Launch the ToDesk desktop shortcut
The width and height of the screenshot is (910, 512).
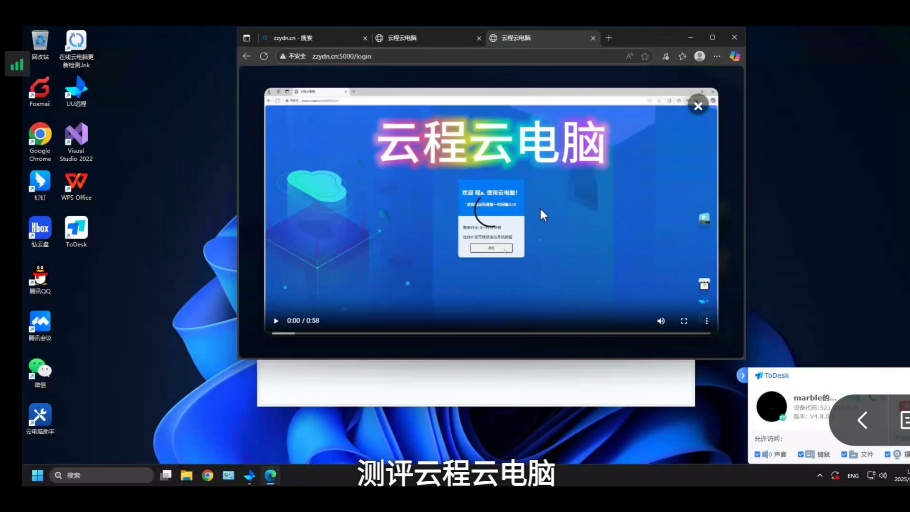pyautogui.click(x=76, y=232)
